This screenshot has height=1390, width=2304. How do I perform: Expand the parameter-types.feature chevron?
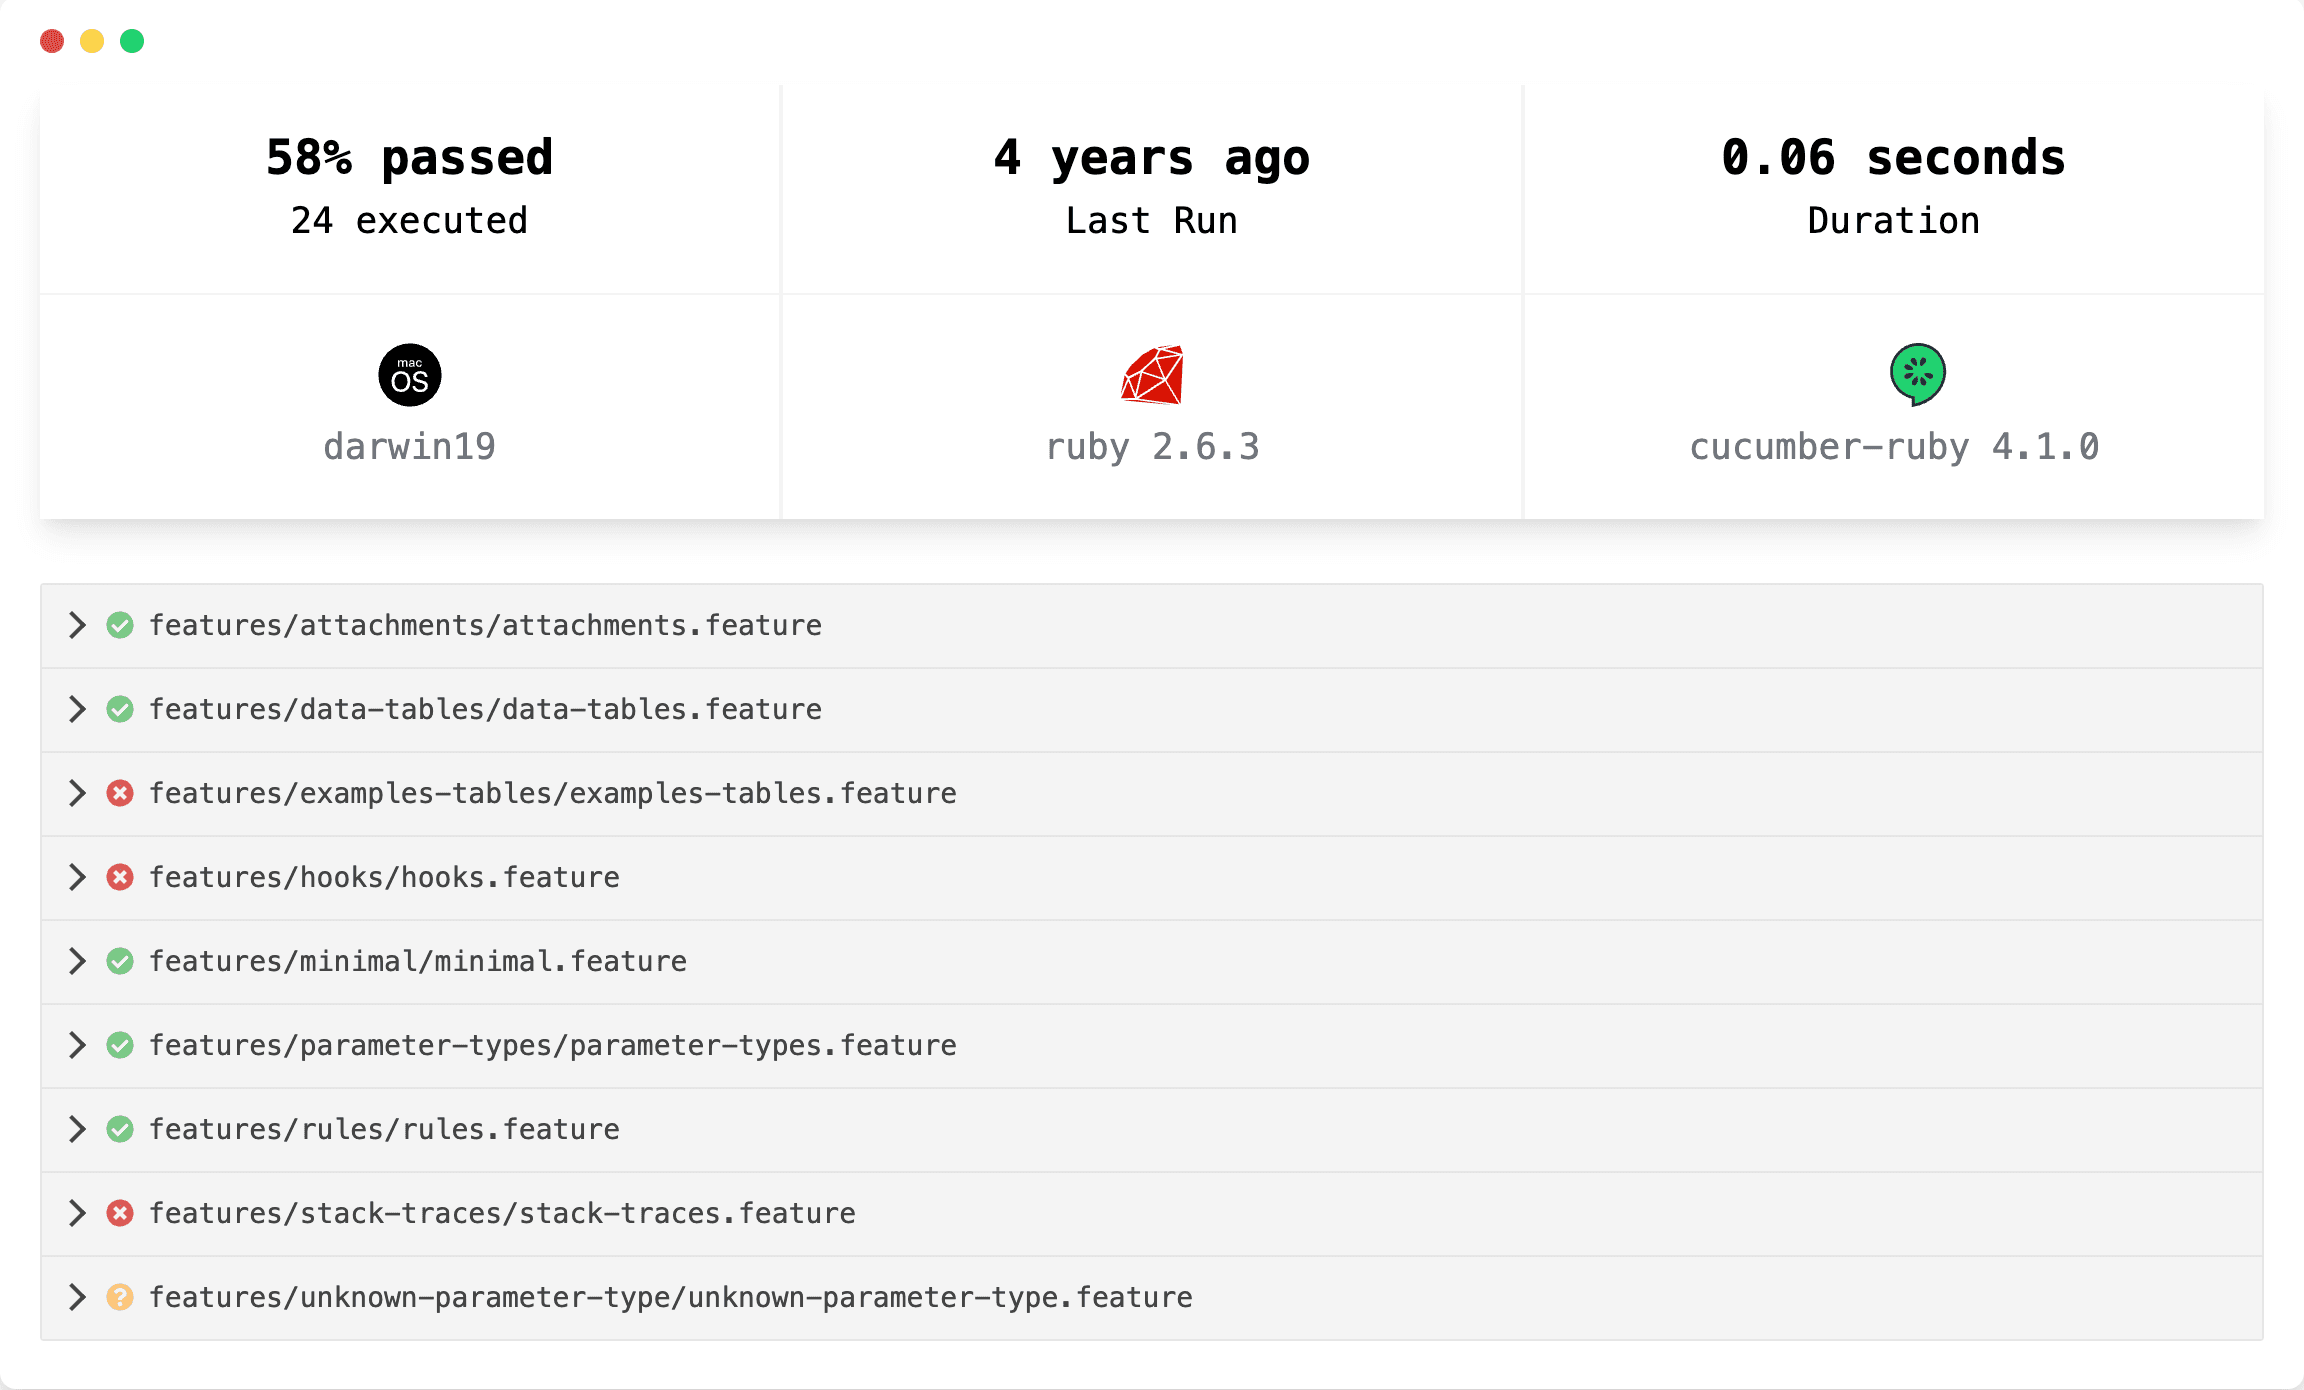(77, 1046)
